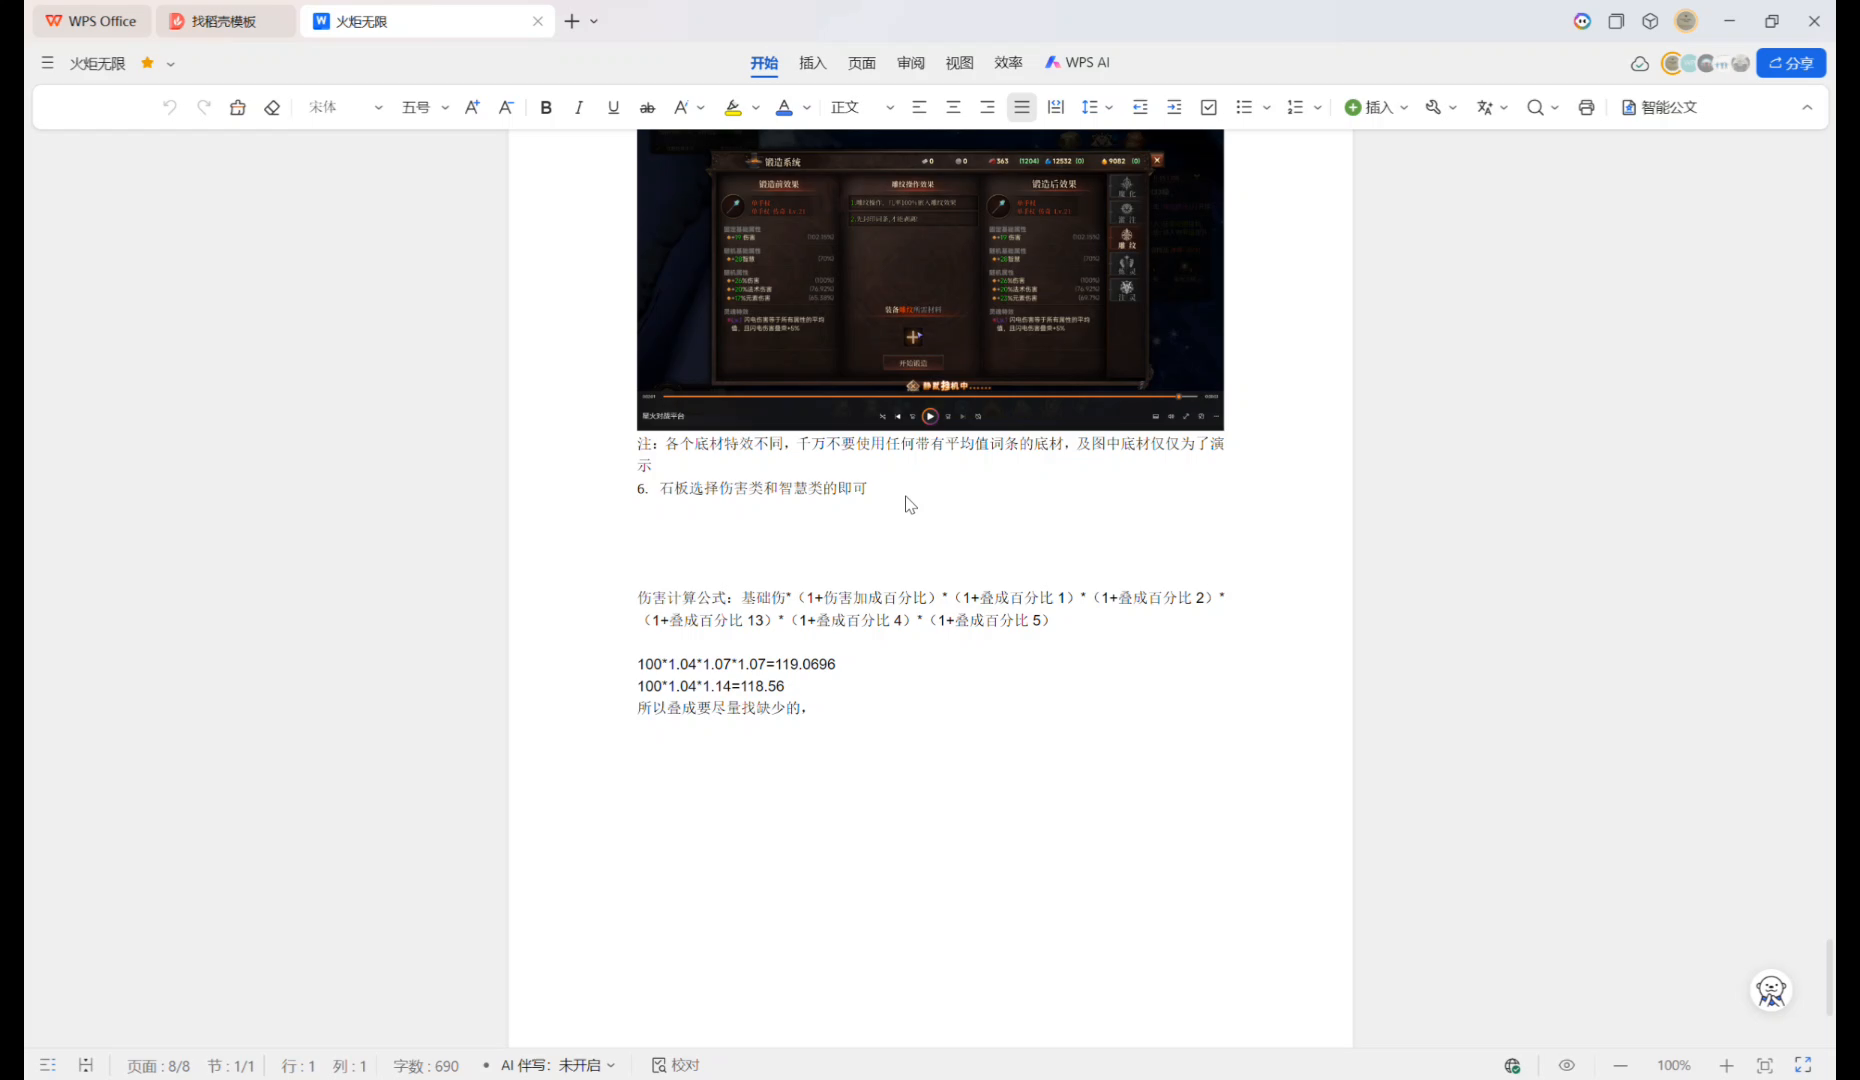Toggle justified text alignment

[x=1021, y=107]
